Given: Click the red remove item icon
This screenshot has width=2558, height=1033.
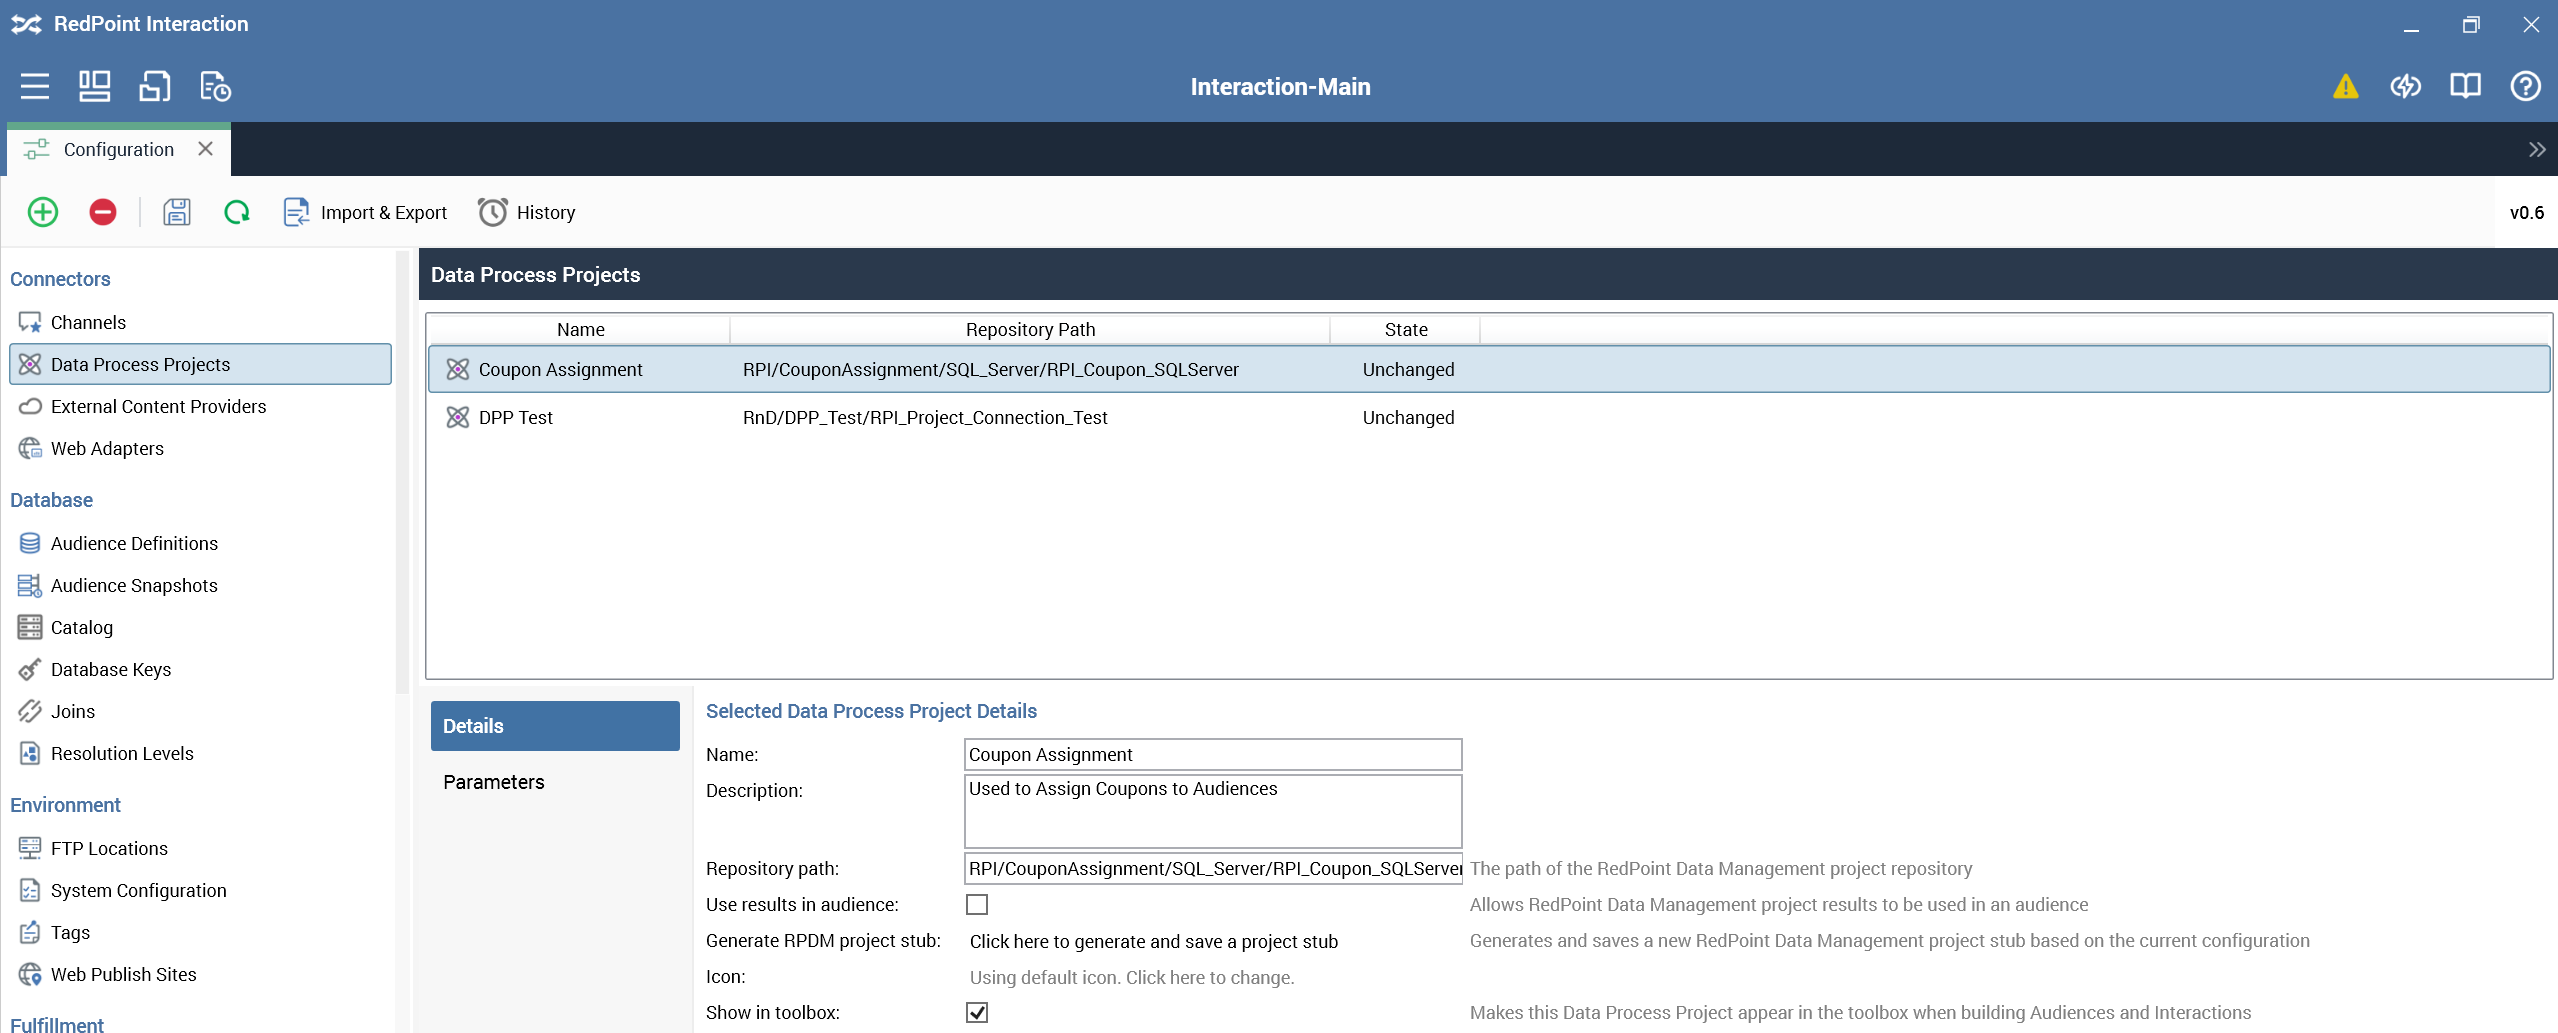Looking at the screenshot, I should [x=103, y=212].
